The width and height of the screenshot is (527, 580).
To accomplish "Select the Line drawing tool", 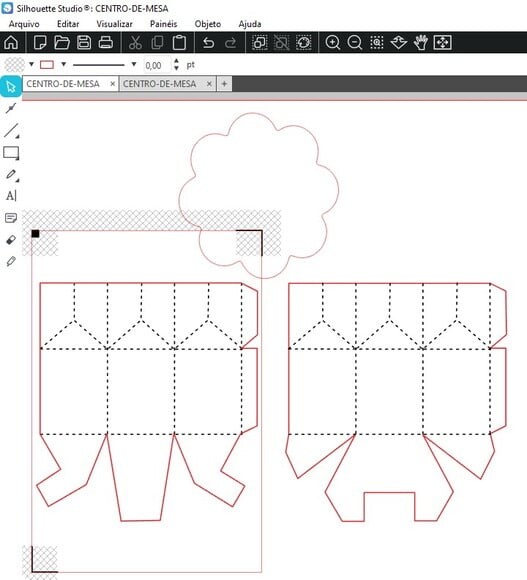I will [11, 131].
